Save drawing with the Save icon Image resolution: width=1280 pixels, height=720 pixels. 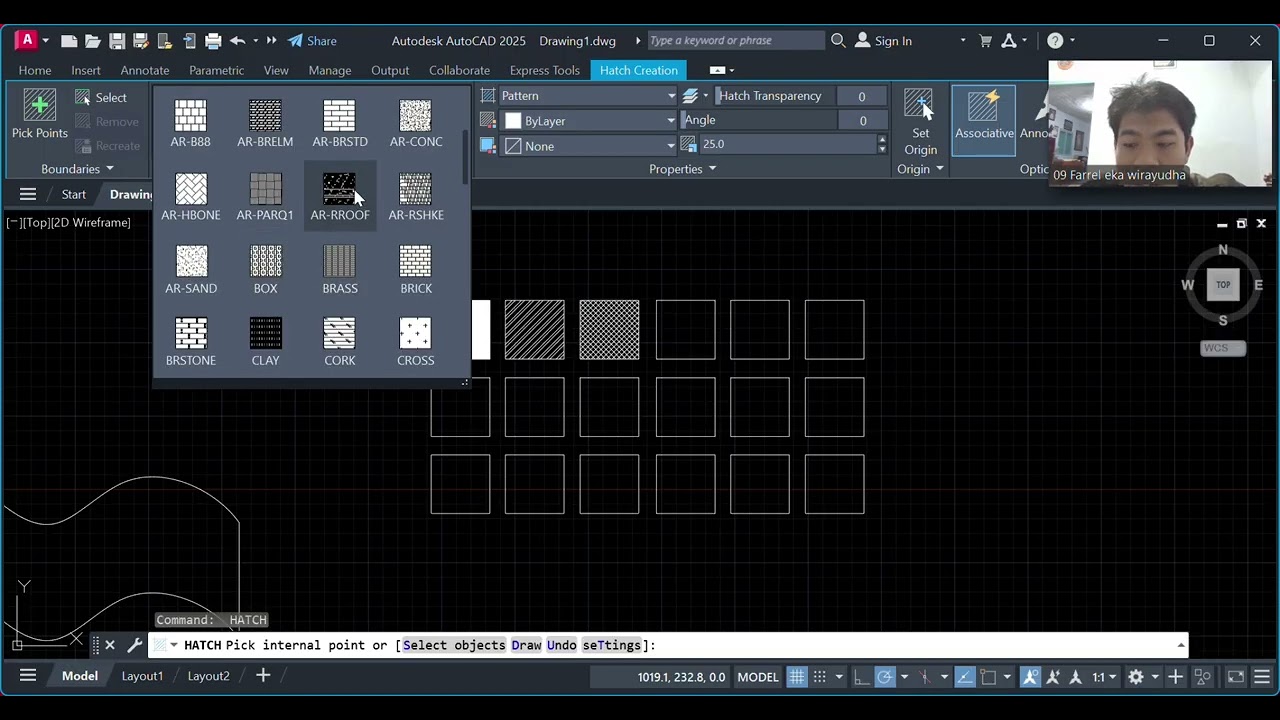(117, 41)
